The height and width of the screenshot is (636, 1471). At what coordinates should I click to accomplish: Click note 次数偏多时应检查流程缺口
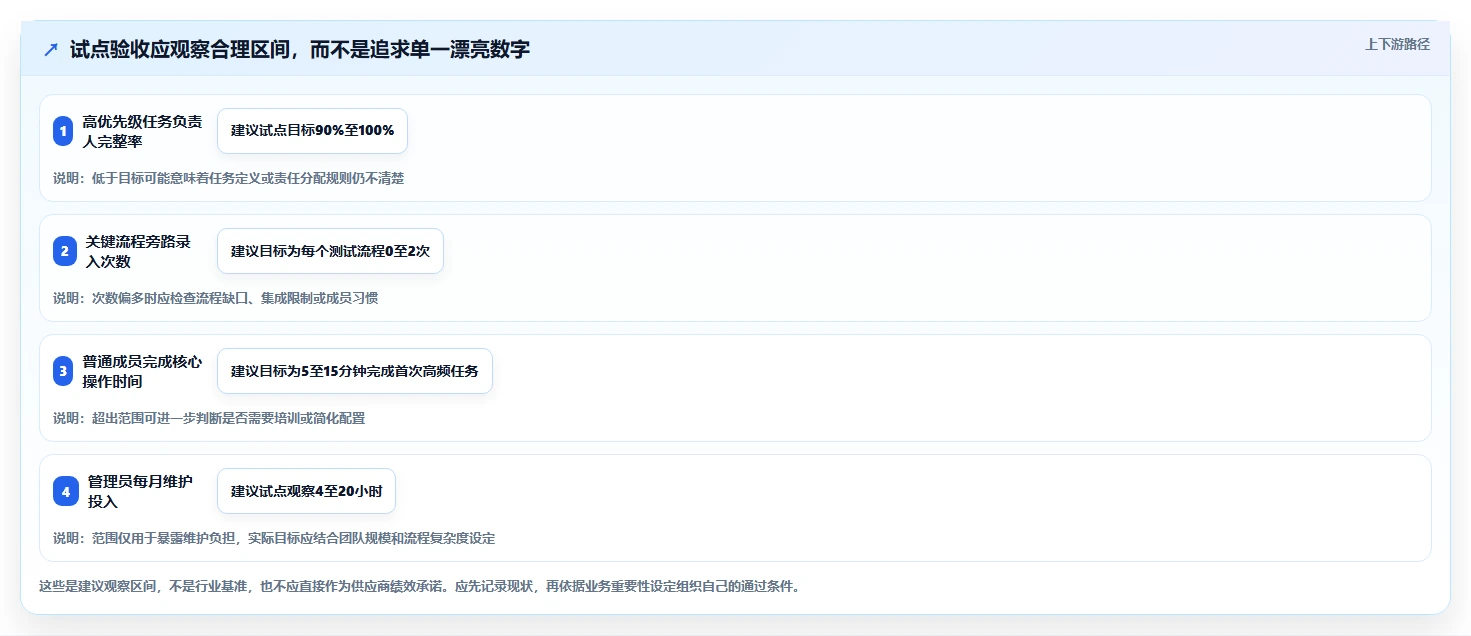coord(216,298)
